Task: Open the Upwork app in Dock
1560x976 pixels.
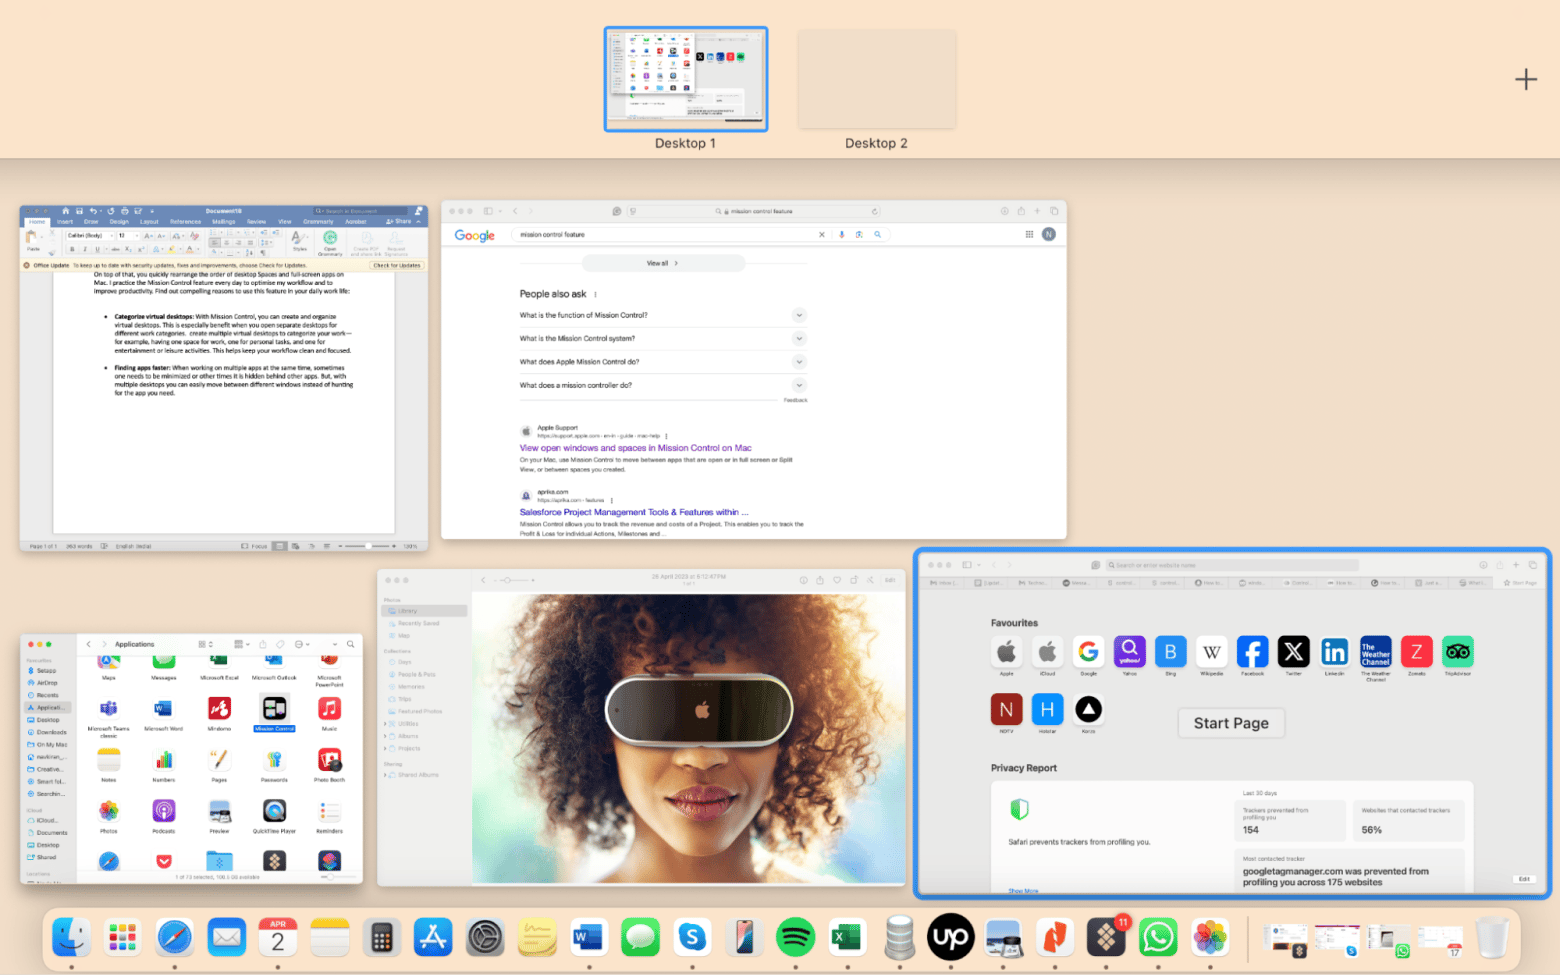Action: [950, 937]
